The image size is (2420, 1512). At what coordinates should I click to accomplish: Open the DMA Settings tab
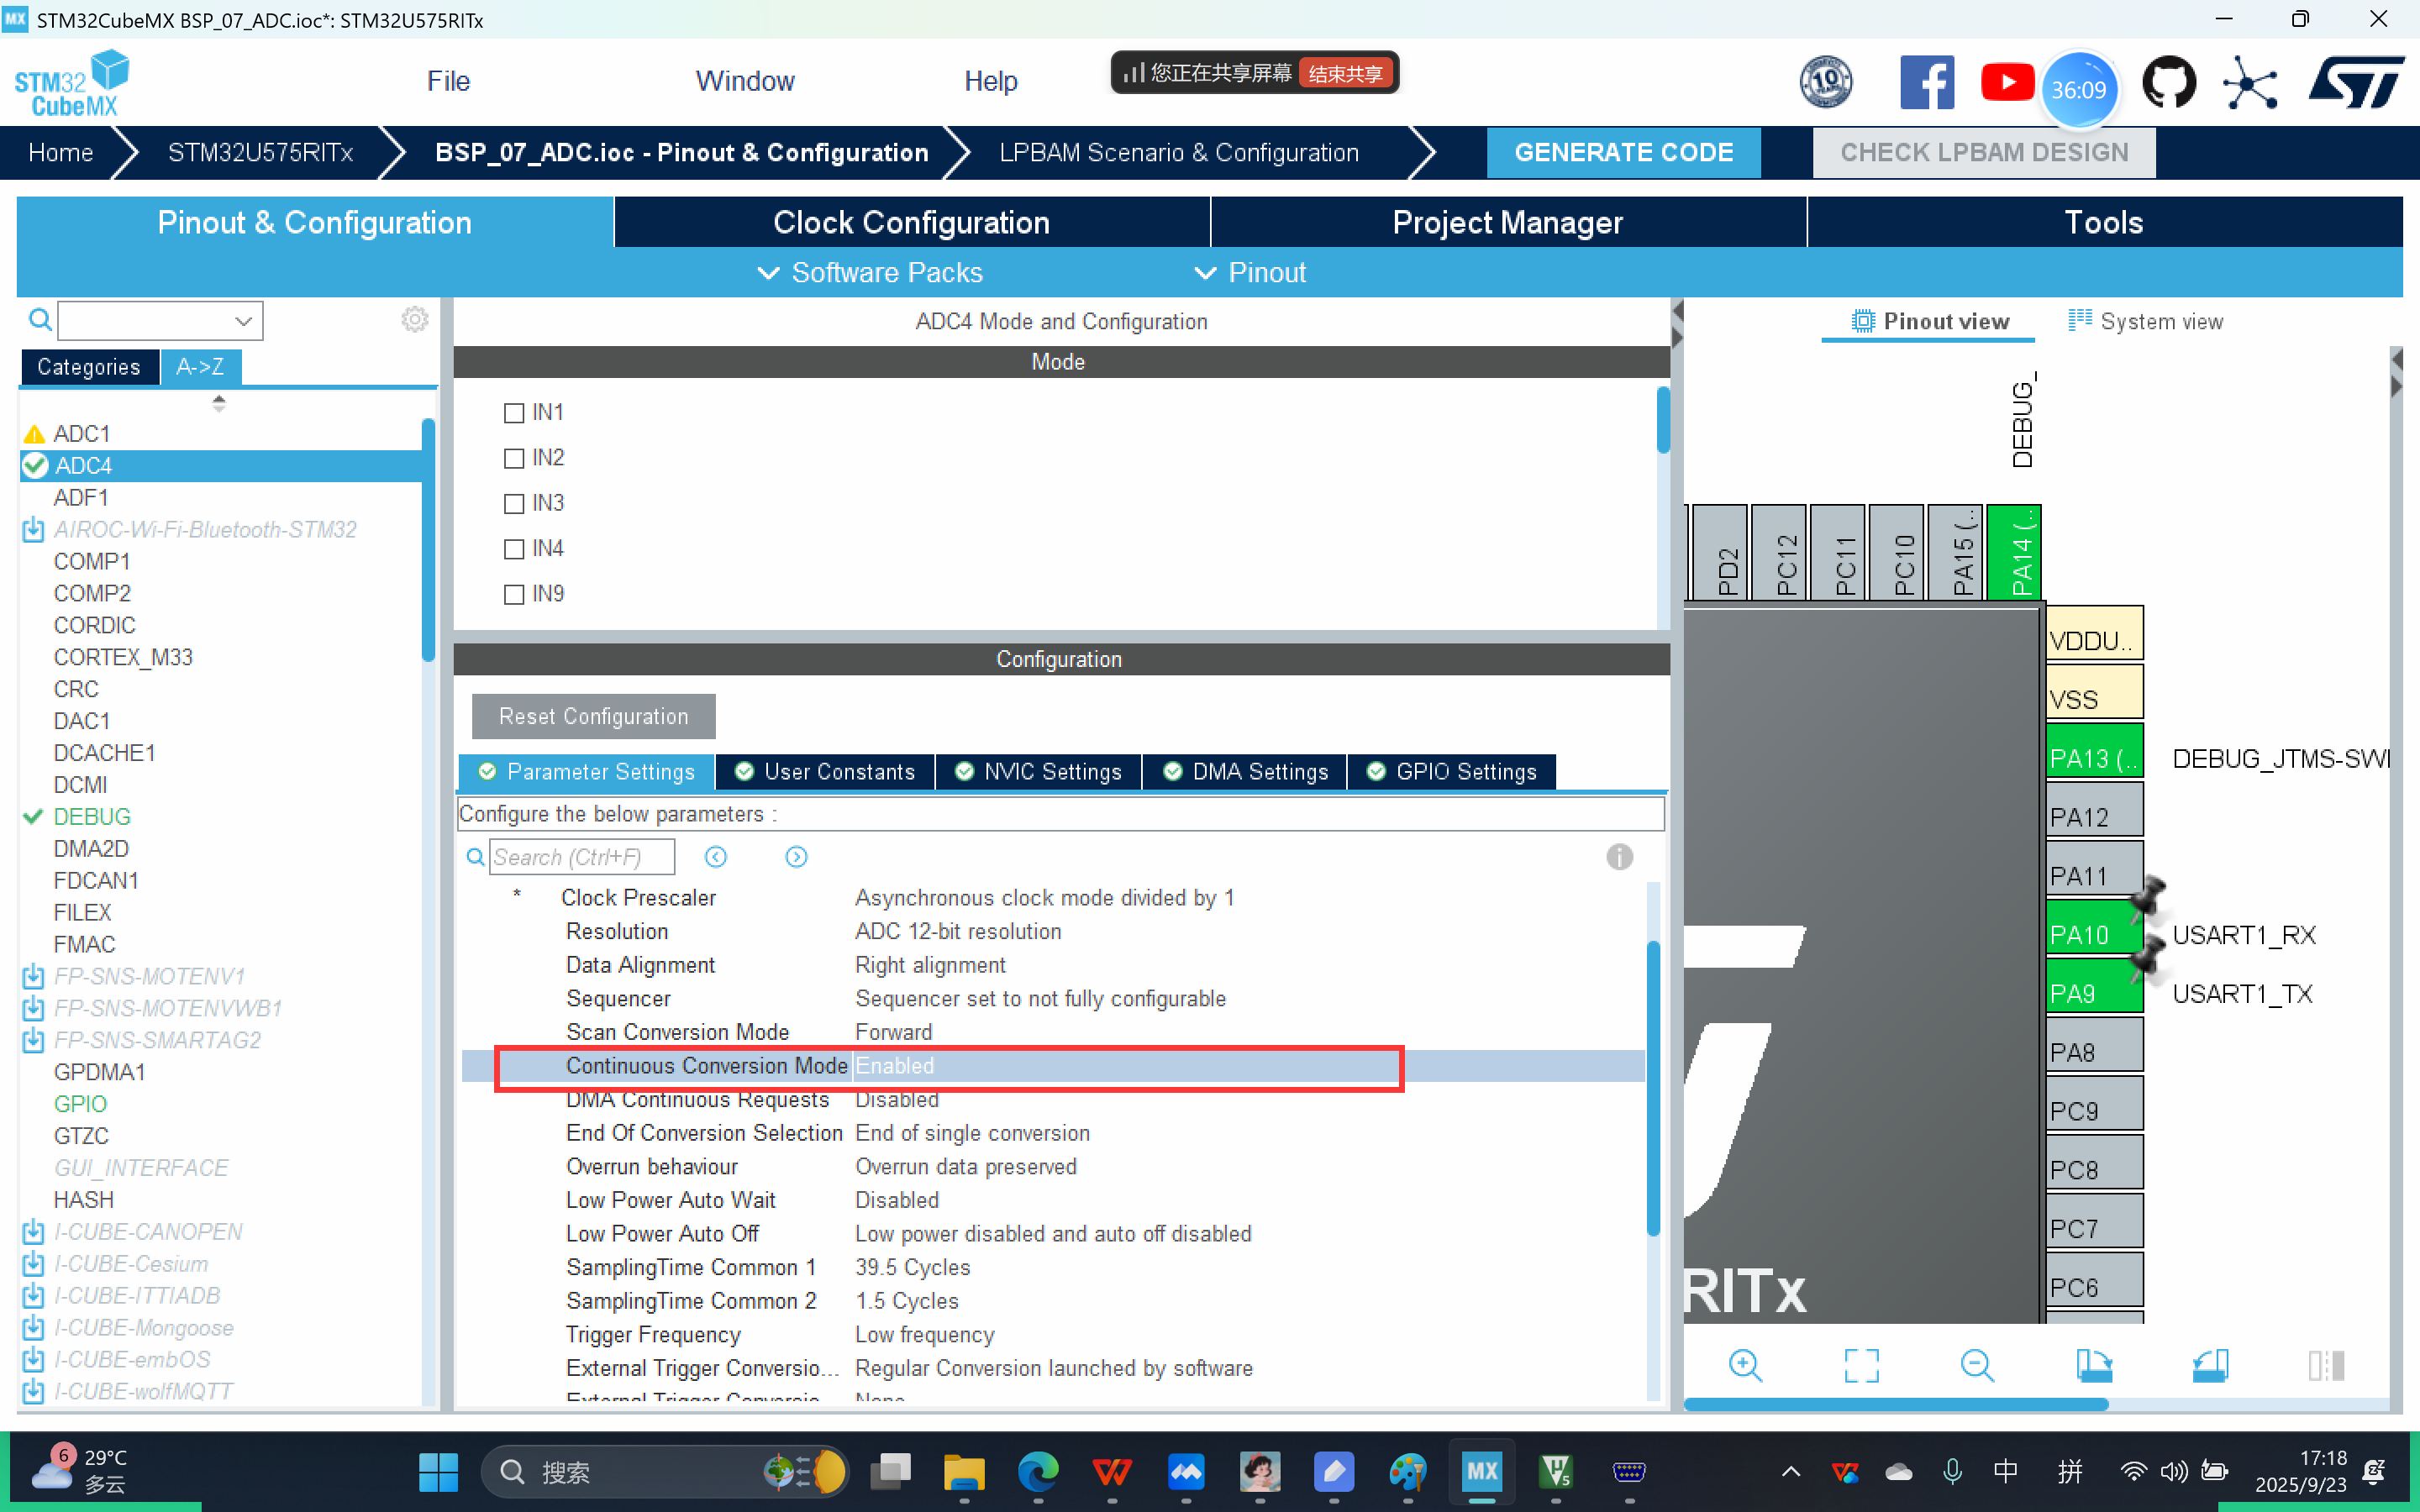click(1246, 772)
